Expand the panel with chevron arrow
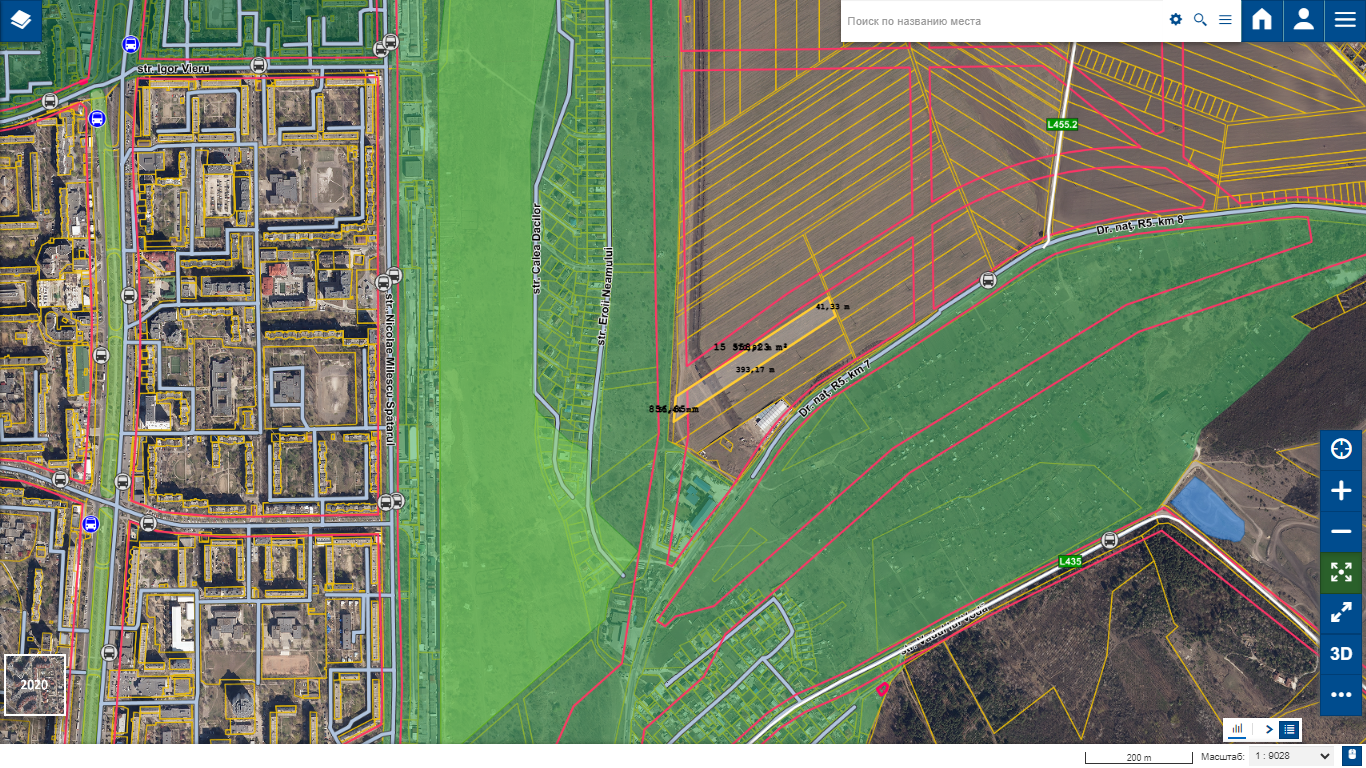Image resolution: width=1366 pixels, height=768 pixels. [x=1268, y=730]
